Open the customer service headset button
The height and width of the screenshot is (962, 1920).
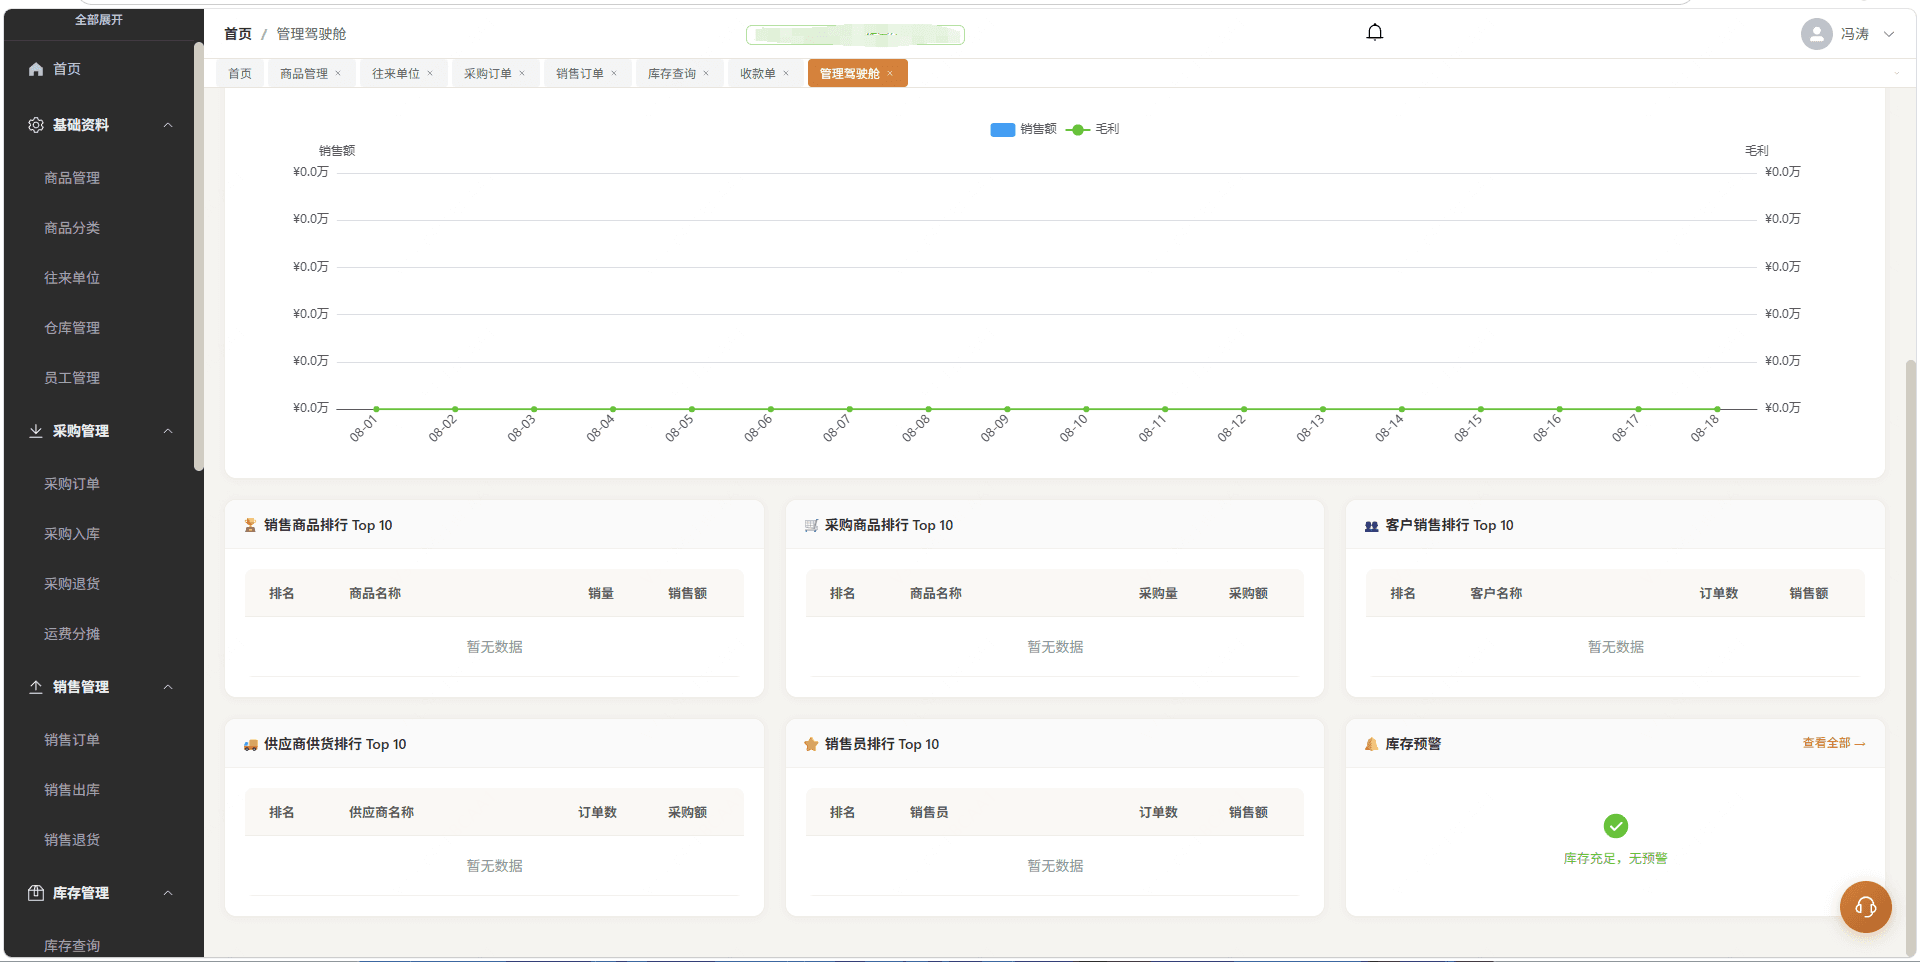tap(1865, 907)
